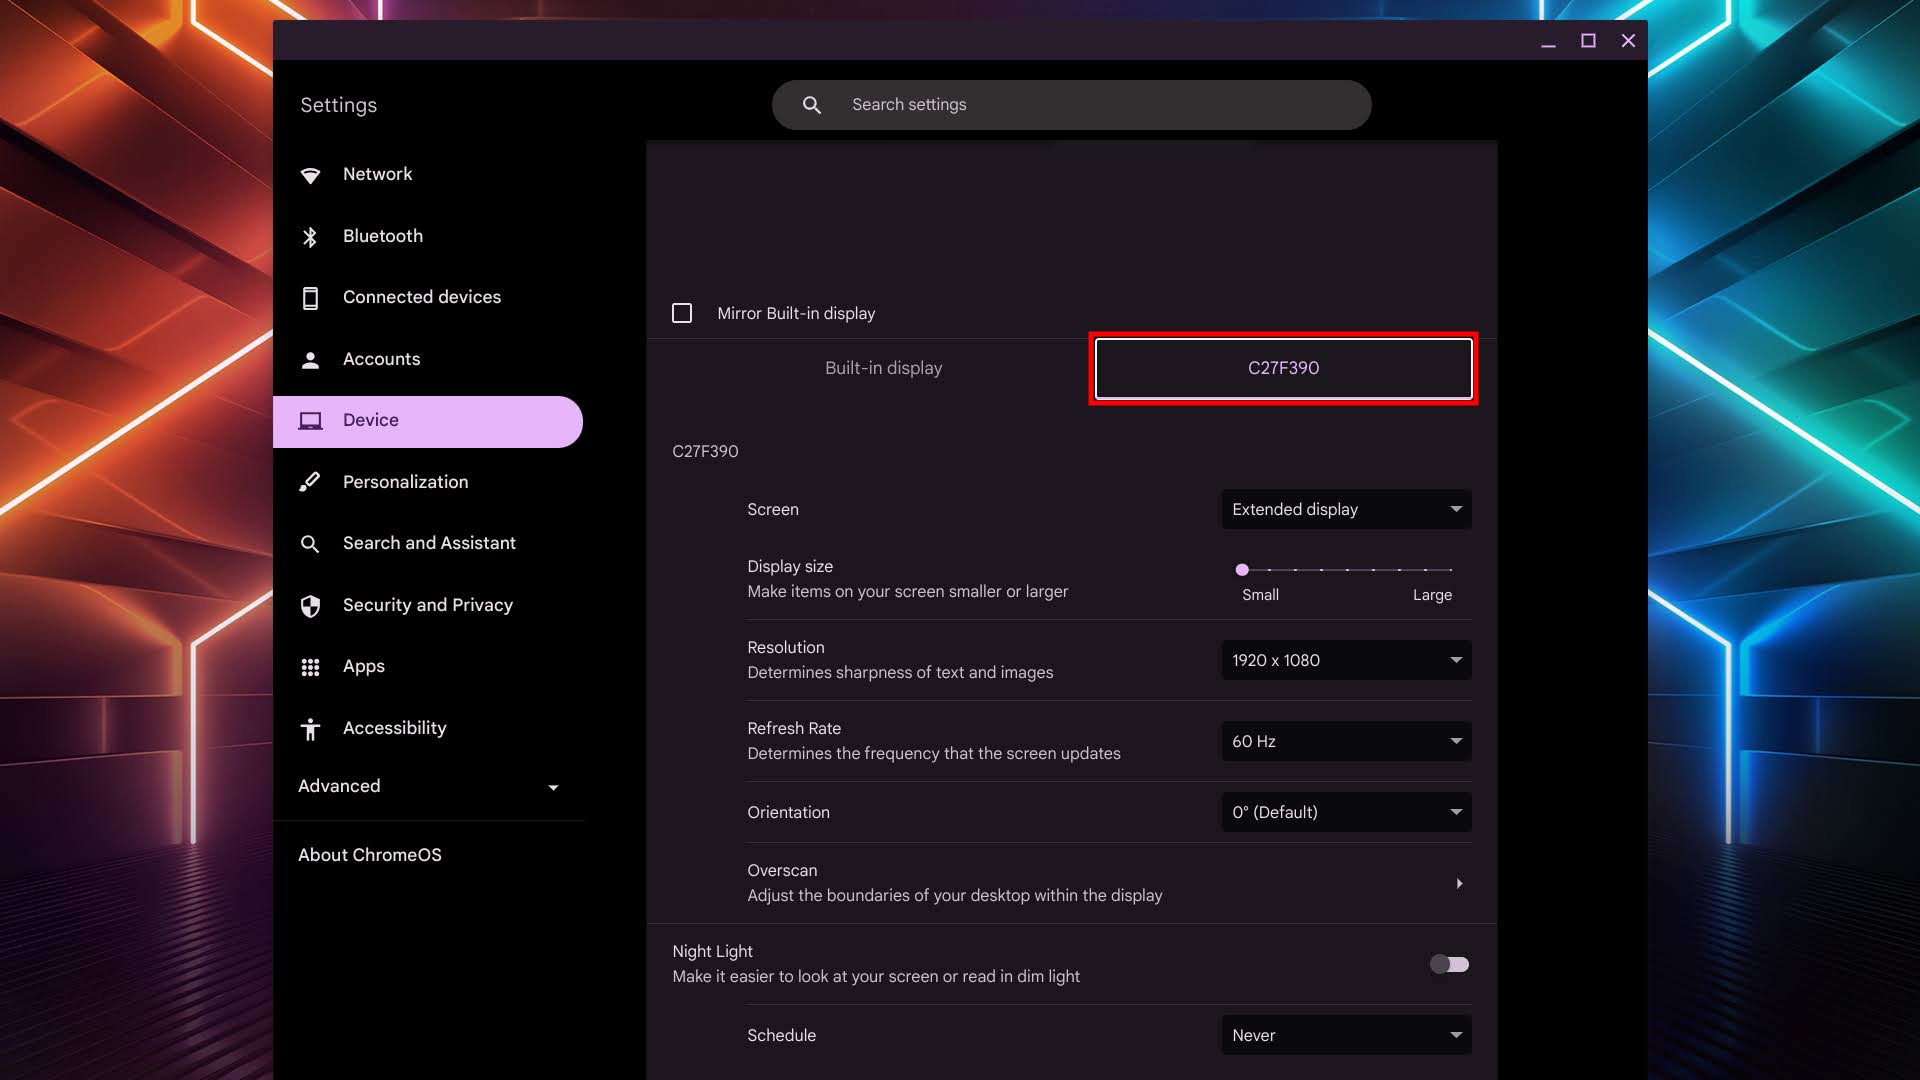
Task: Click the Personalization brush icon
Action: pyautogui.click(x=310, y=482)
